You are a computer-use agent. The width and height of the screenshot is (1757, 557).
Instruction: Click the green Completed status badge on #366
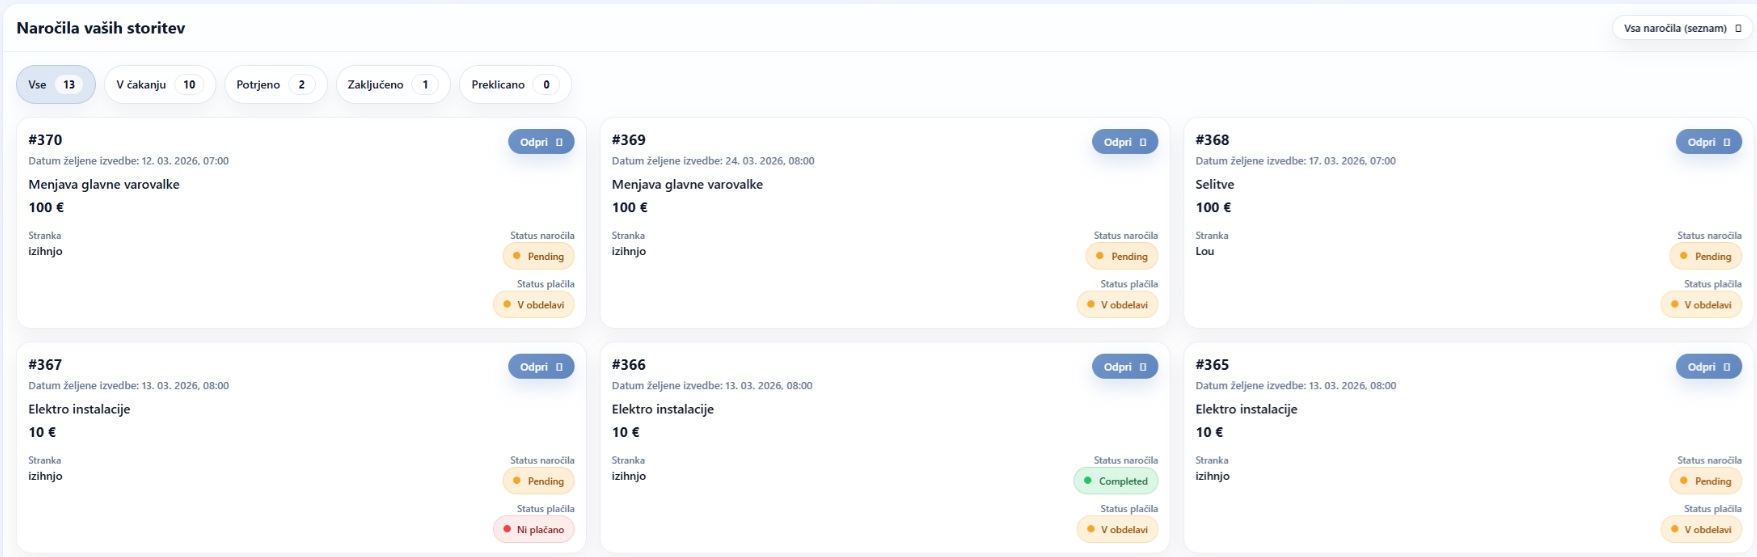point(1115,481)
